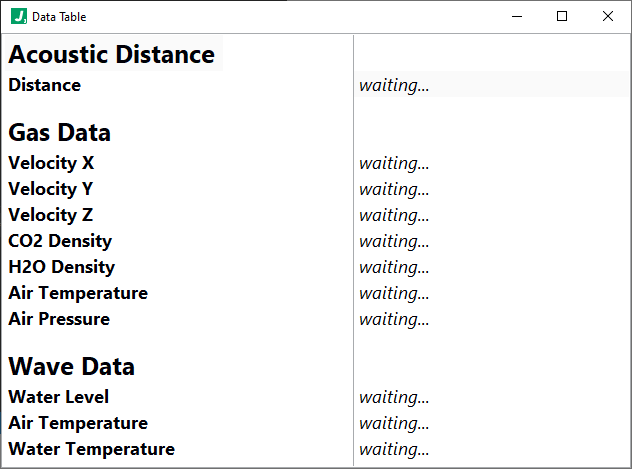
Task: Maximize the Data Table window
Action: coord(562,17)
